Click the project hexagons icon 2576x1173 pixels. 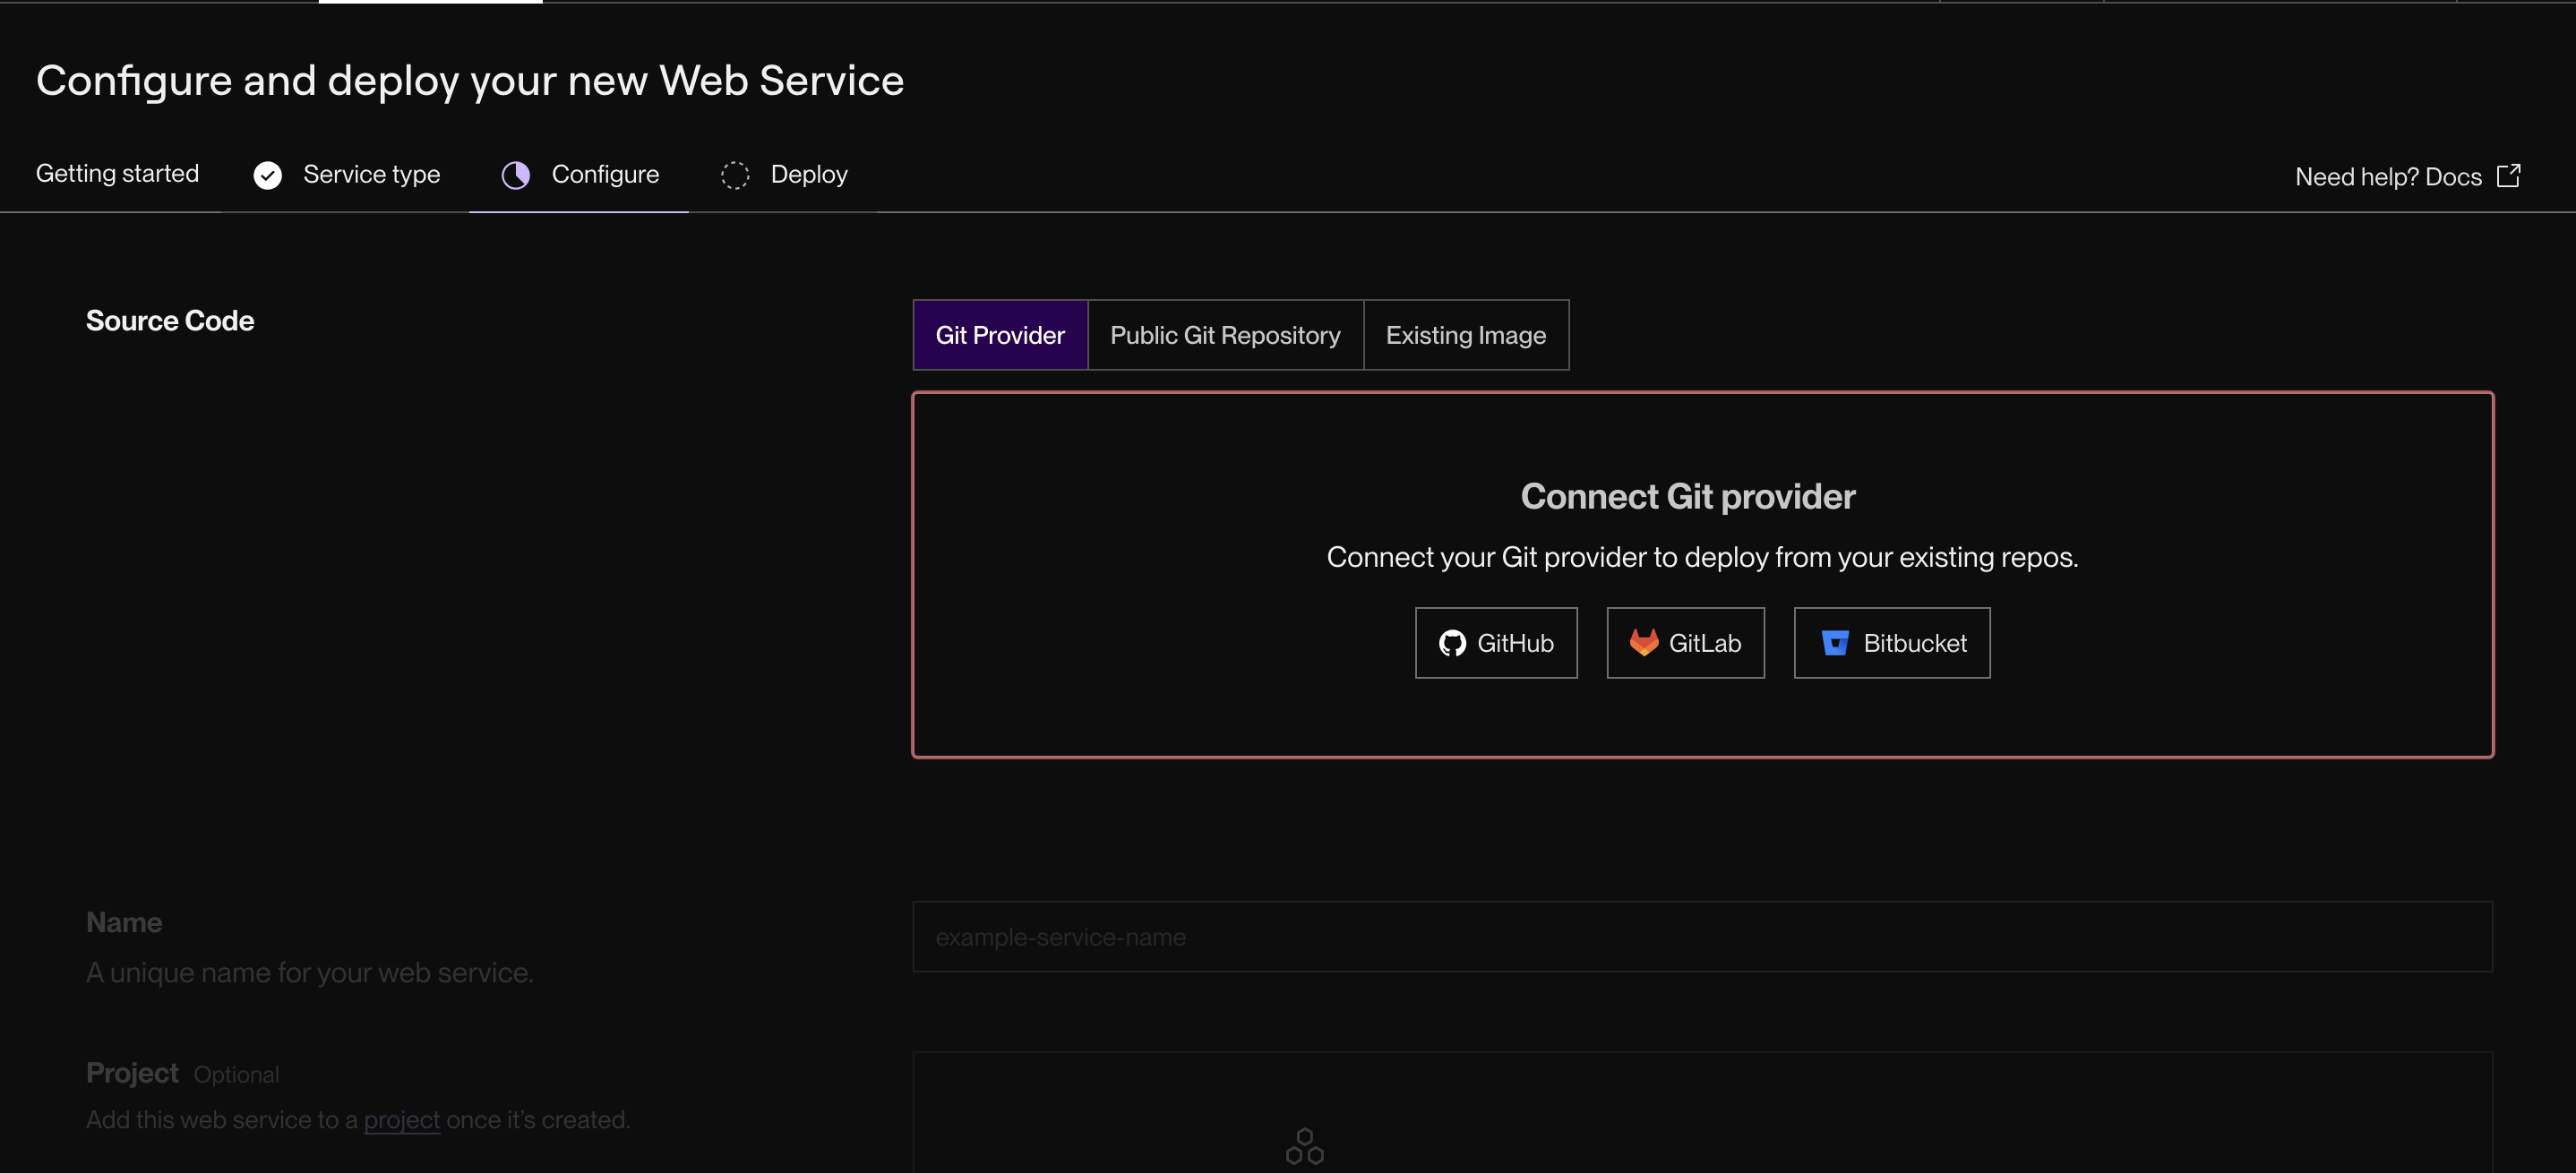click(1304, 1146)
